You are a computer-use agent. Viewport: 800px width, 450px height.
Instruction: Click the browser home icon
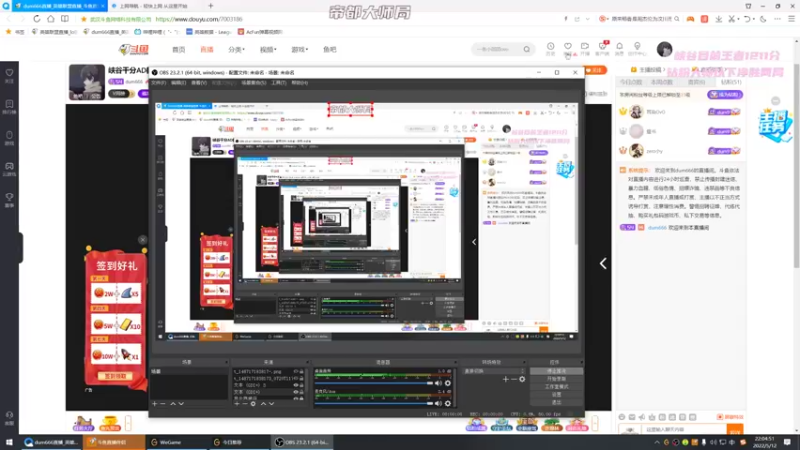point(51,19)
